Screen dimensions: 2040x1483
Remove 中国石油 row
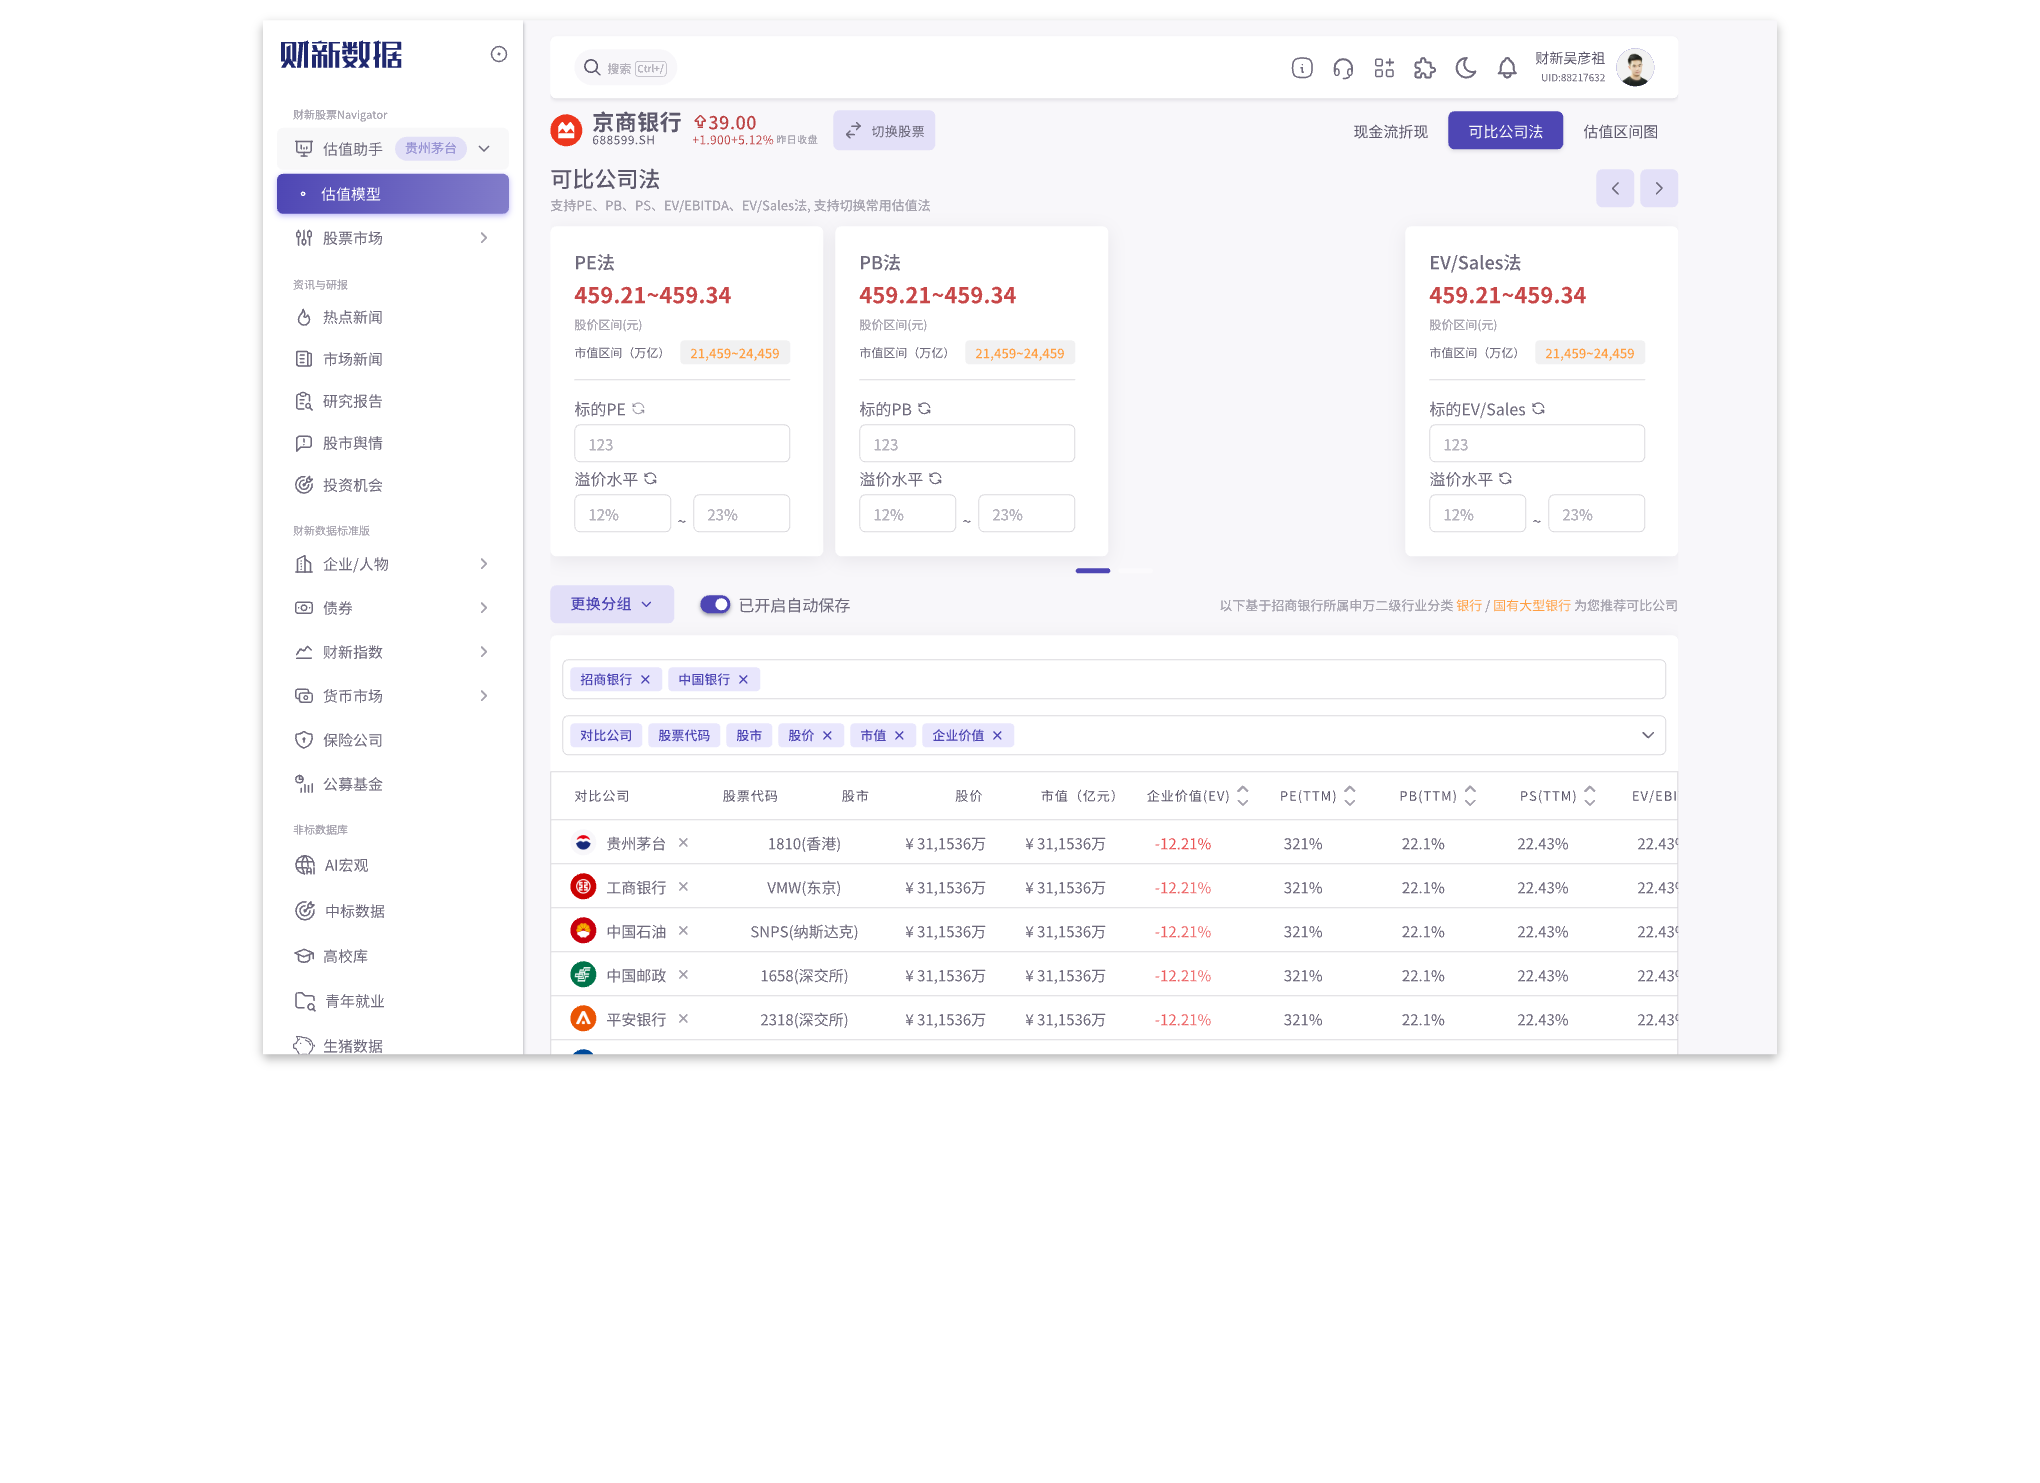(683, 931)
